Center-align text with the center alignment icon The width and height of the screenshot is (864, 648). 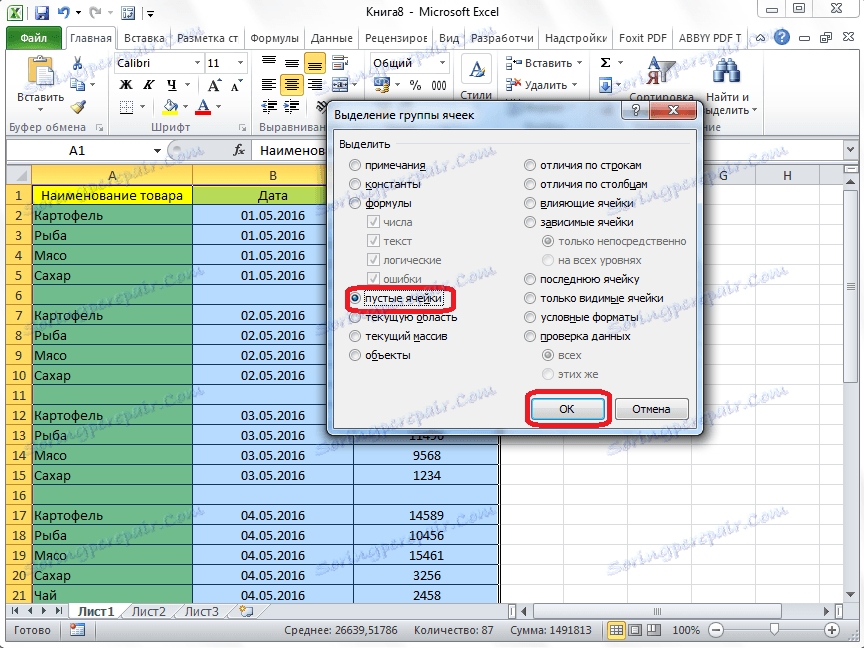291,85
